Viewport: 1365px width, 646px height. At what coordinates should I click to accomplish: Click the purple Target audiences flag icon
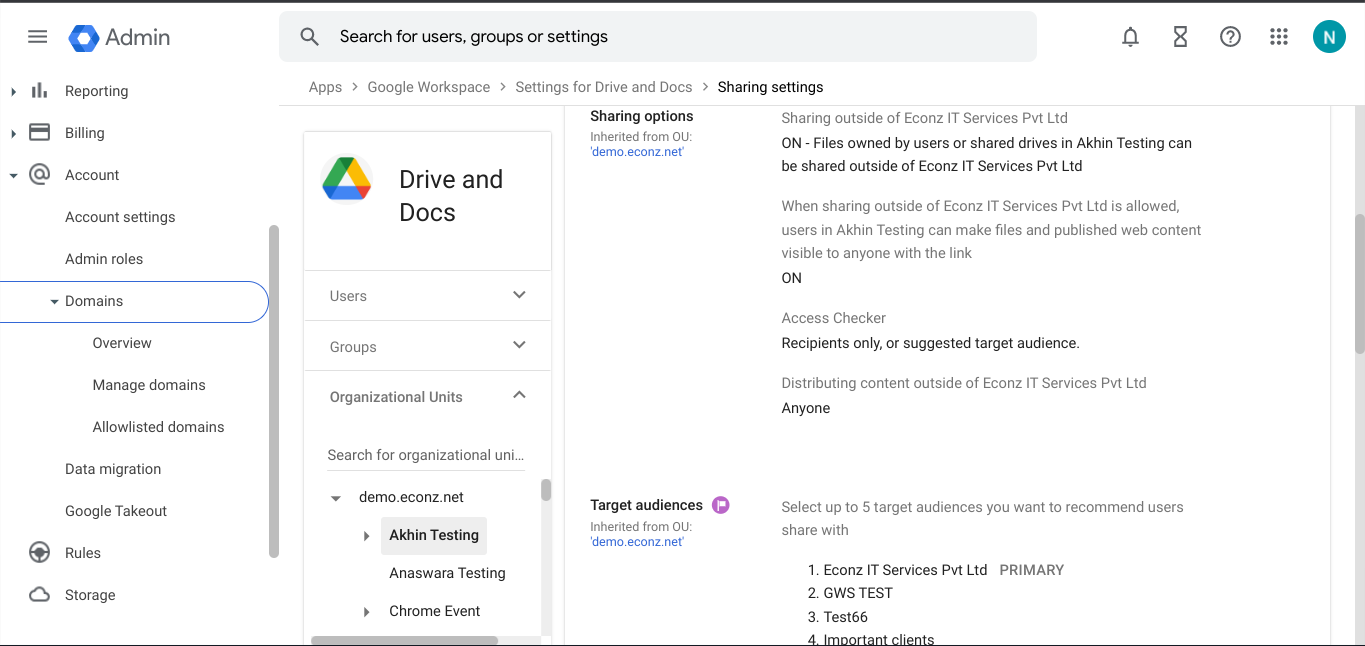pyautogui.click(x=721, y=505)
